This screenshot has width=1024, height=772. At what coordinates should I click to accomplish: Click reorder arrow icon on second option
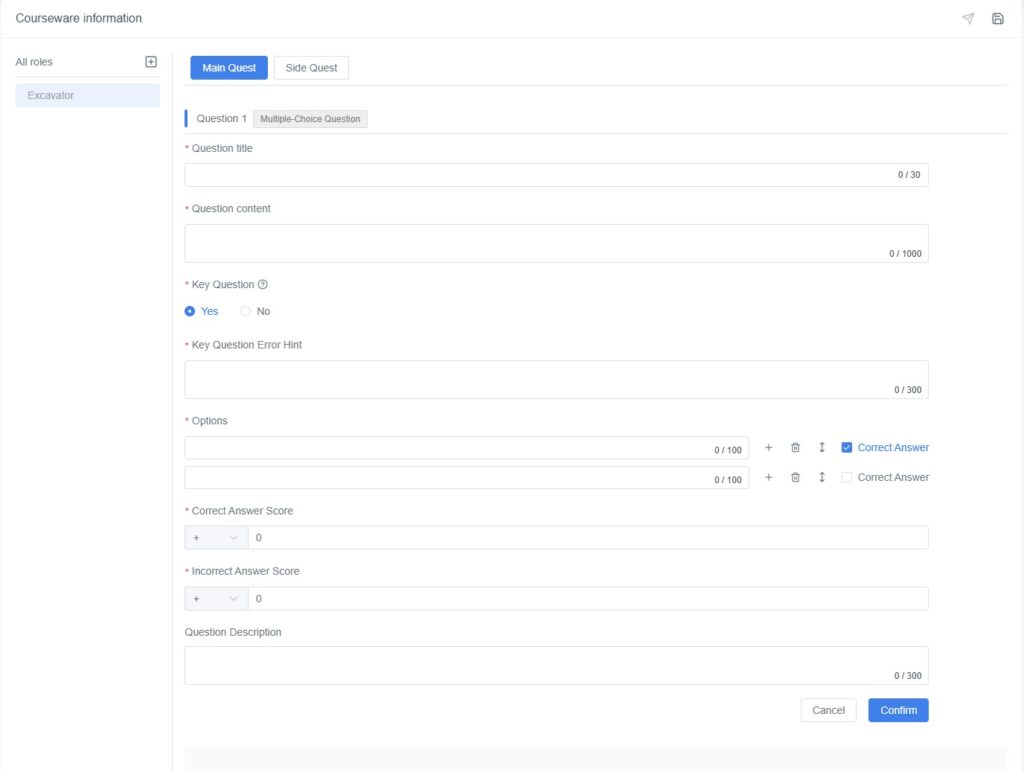pyautogui.click(x=822, y=478)
